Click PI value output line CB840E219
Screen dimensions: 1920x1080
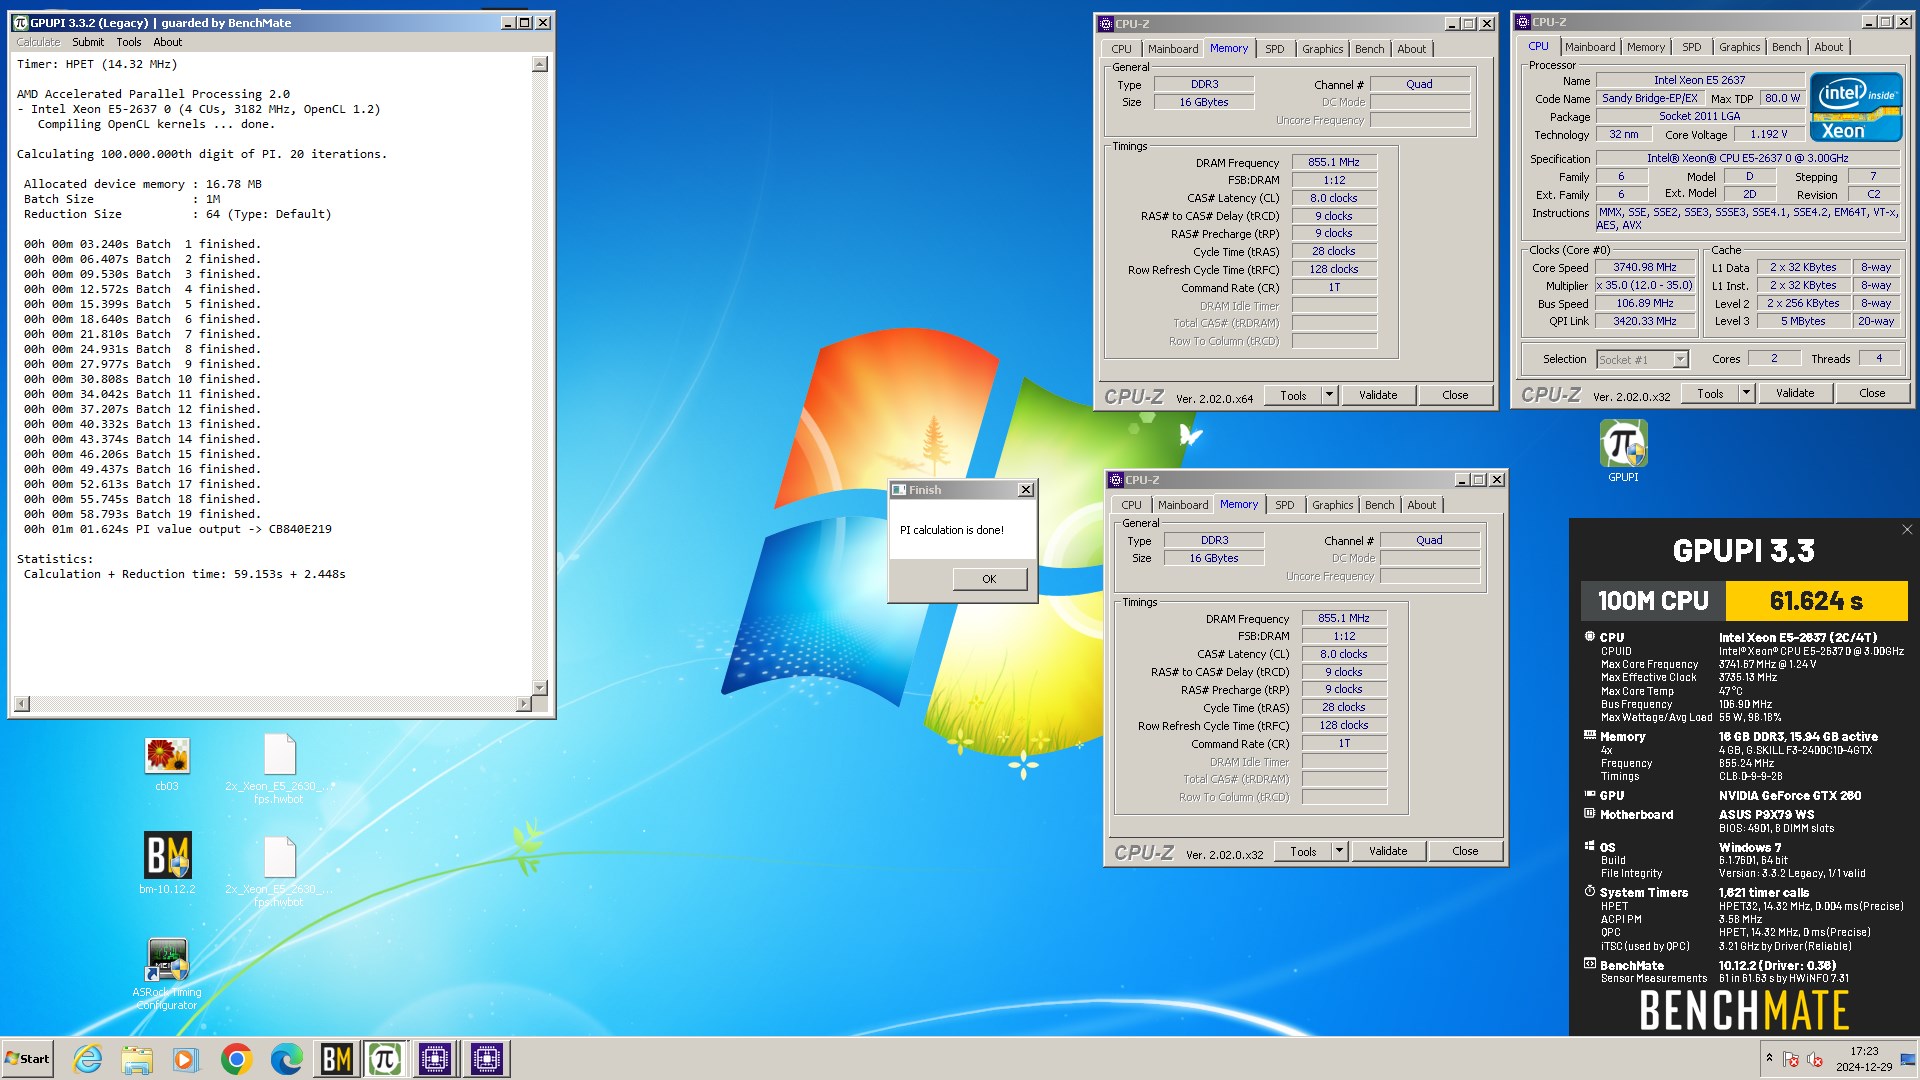[x=178, y=529]
